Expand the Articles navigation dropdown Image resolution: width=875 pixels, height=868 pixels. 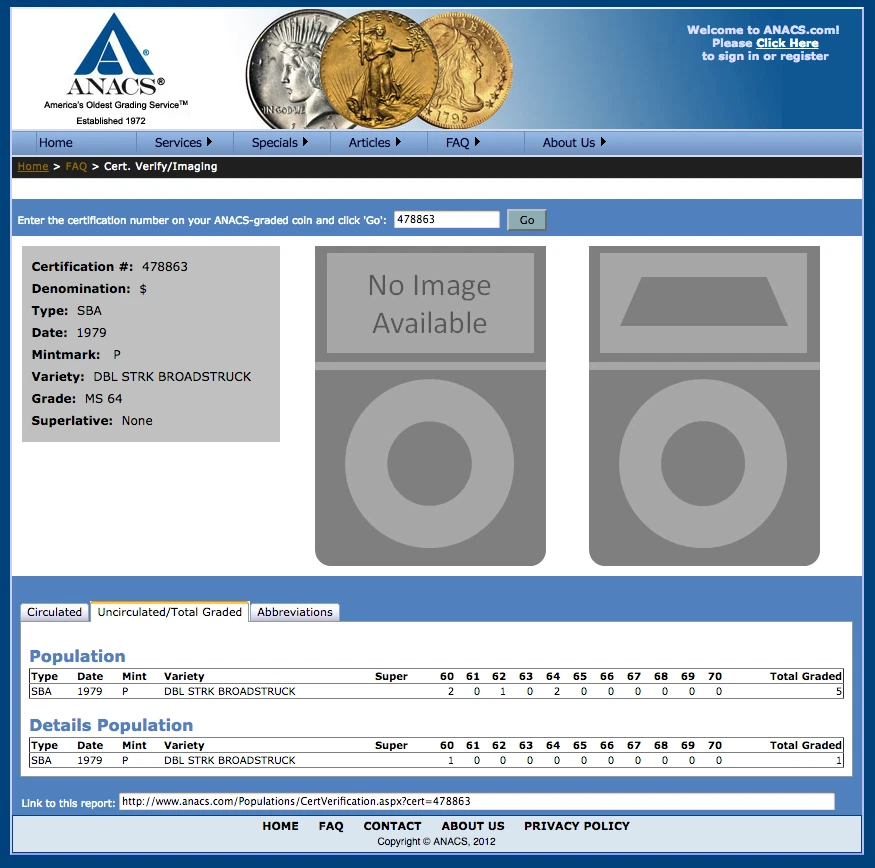[372, 142]
